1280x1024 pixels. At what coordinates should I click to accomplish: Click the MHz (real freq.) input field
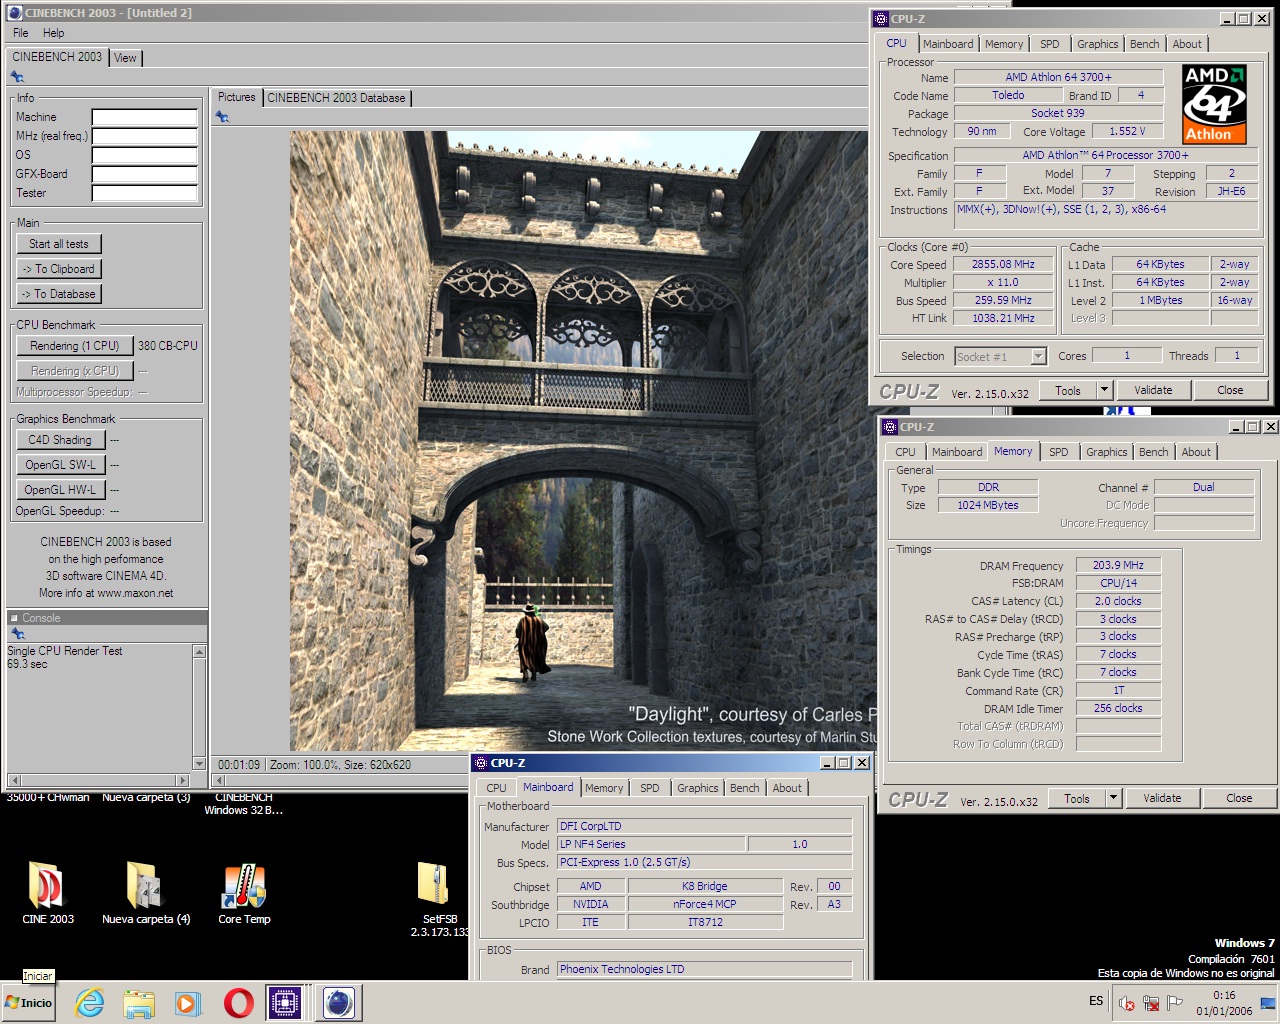[x=144, y=136]
